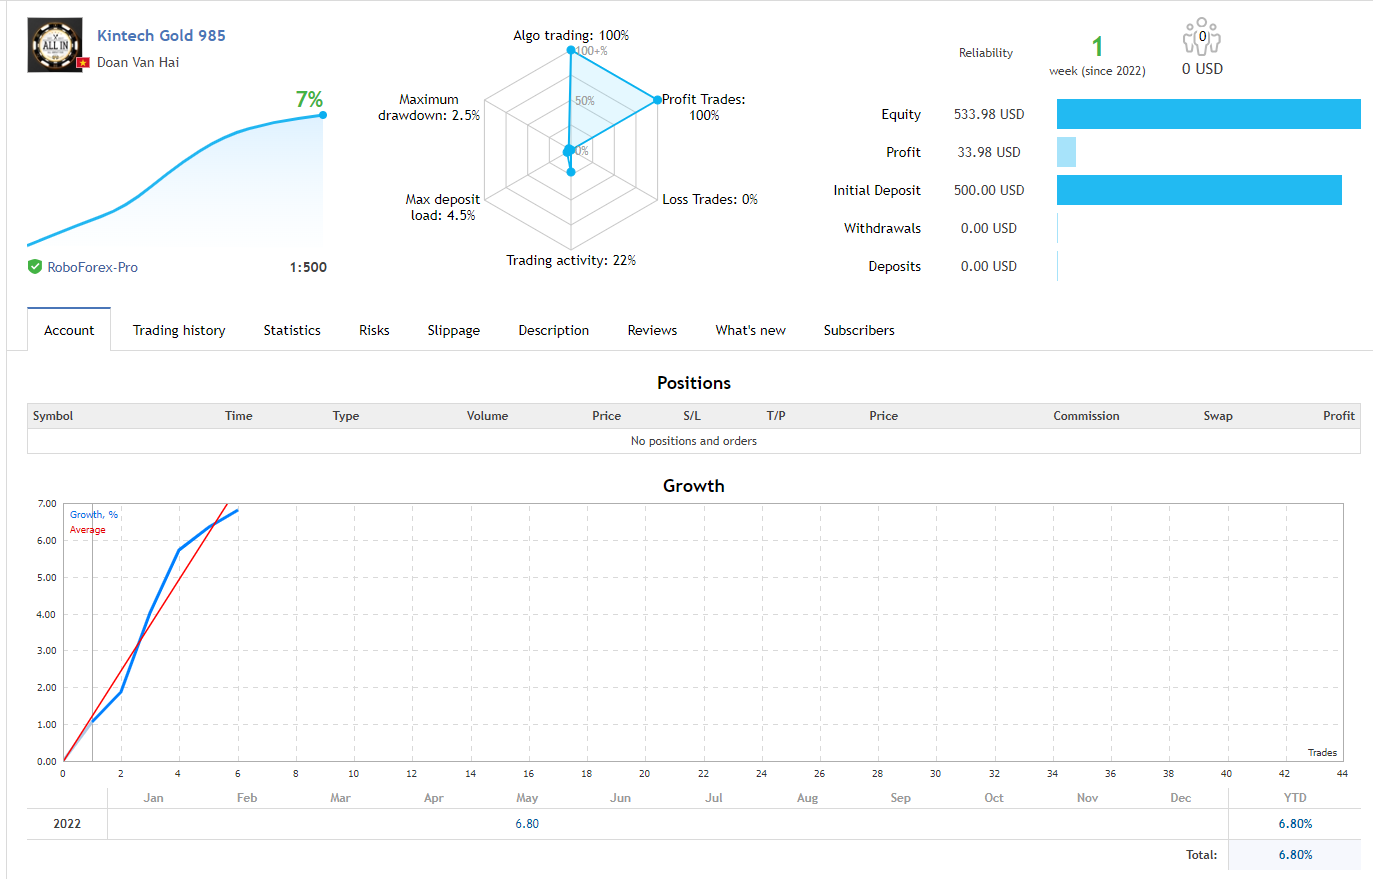This screenshot has height=879, width=1373.
Task: Click the blue Initial Deposit bar
Action: [x=1199, y=190]
